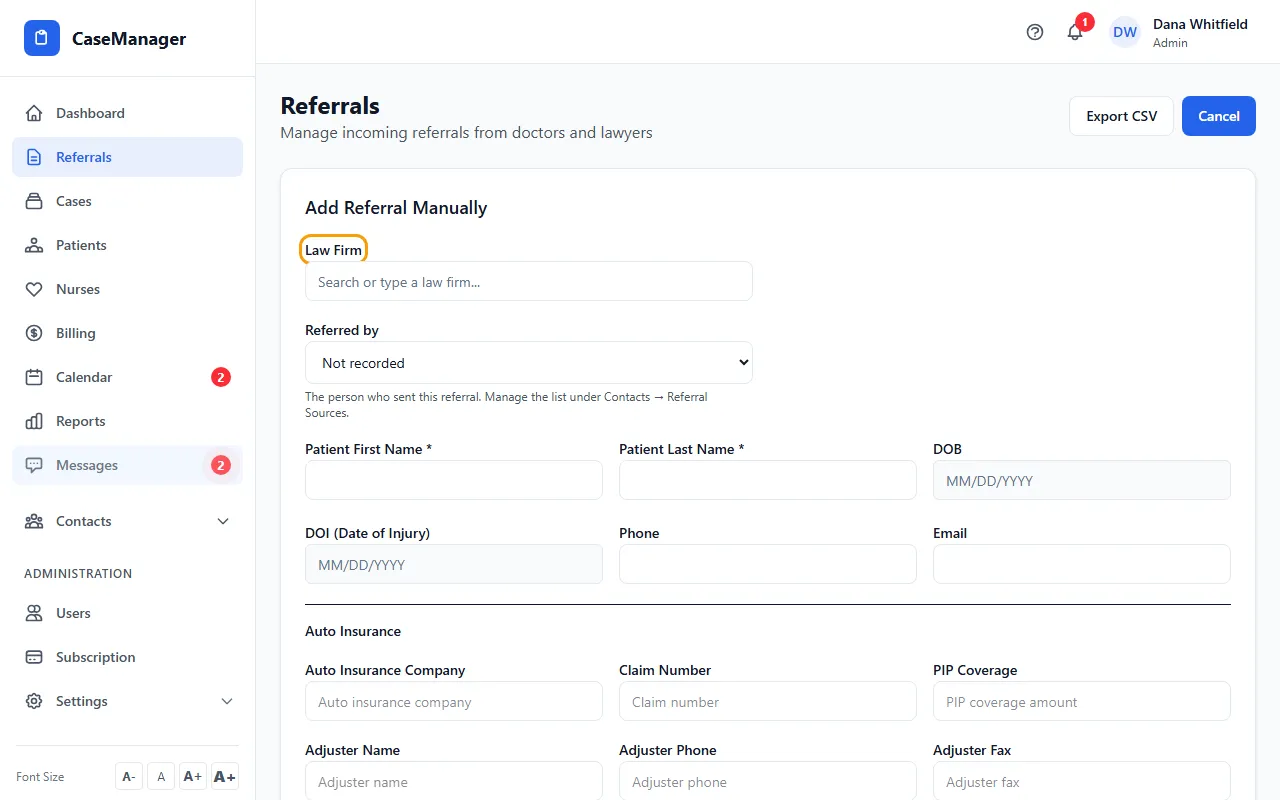The image size is (1280, 800).
Task: Focus the Patient First Name field
Action: [x=454, y=480]
